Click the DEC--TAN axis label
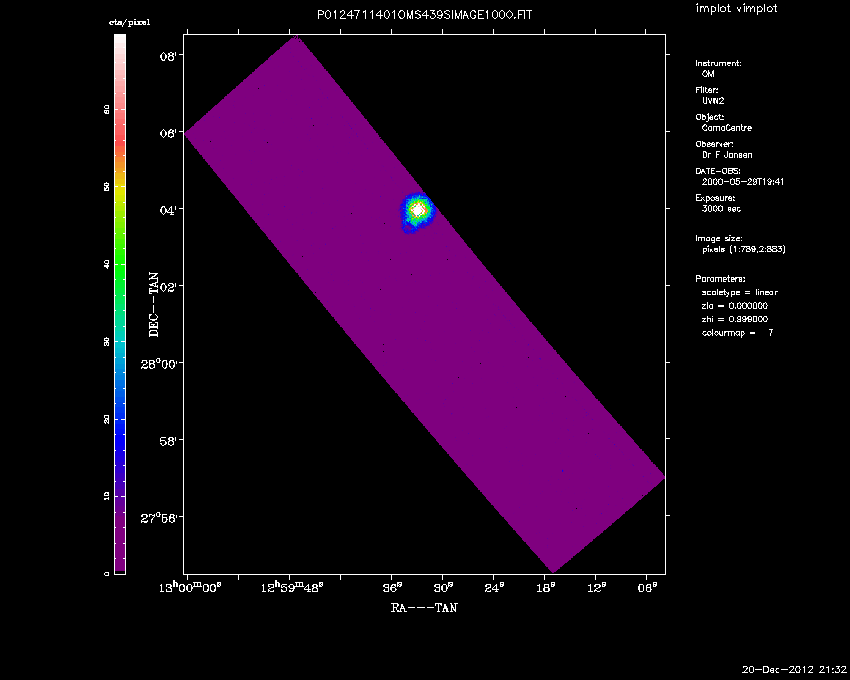Image resolution: width=850 pixels, height=680 pixels. tap(154, 304)
